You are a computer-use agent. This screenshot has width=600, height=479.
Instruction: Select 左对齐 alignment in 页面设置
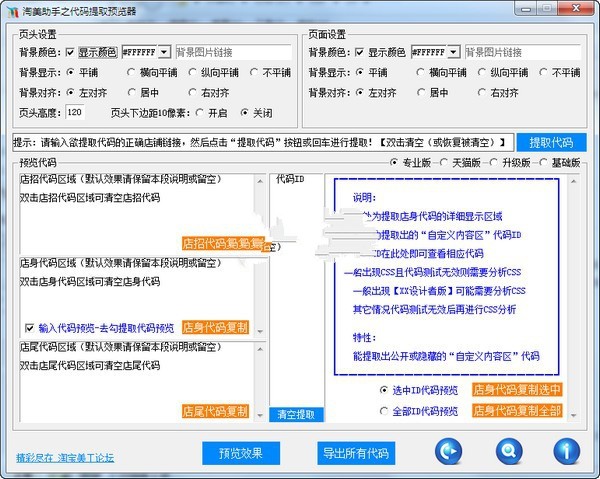click(x=359, y=93)
